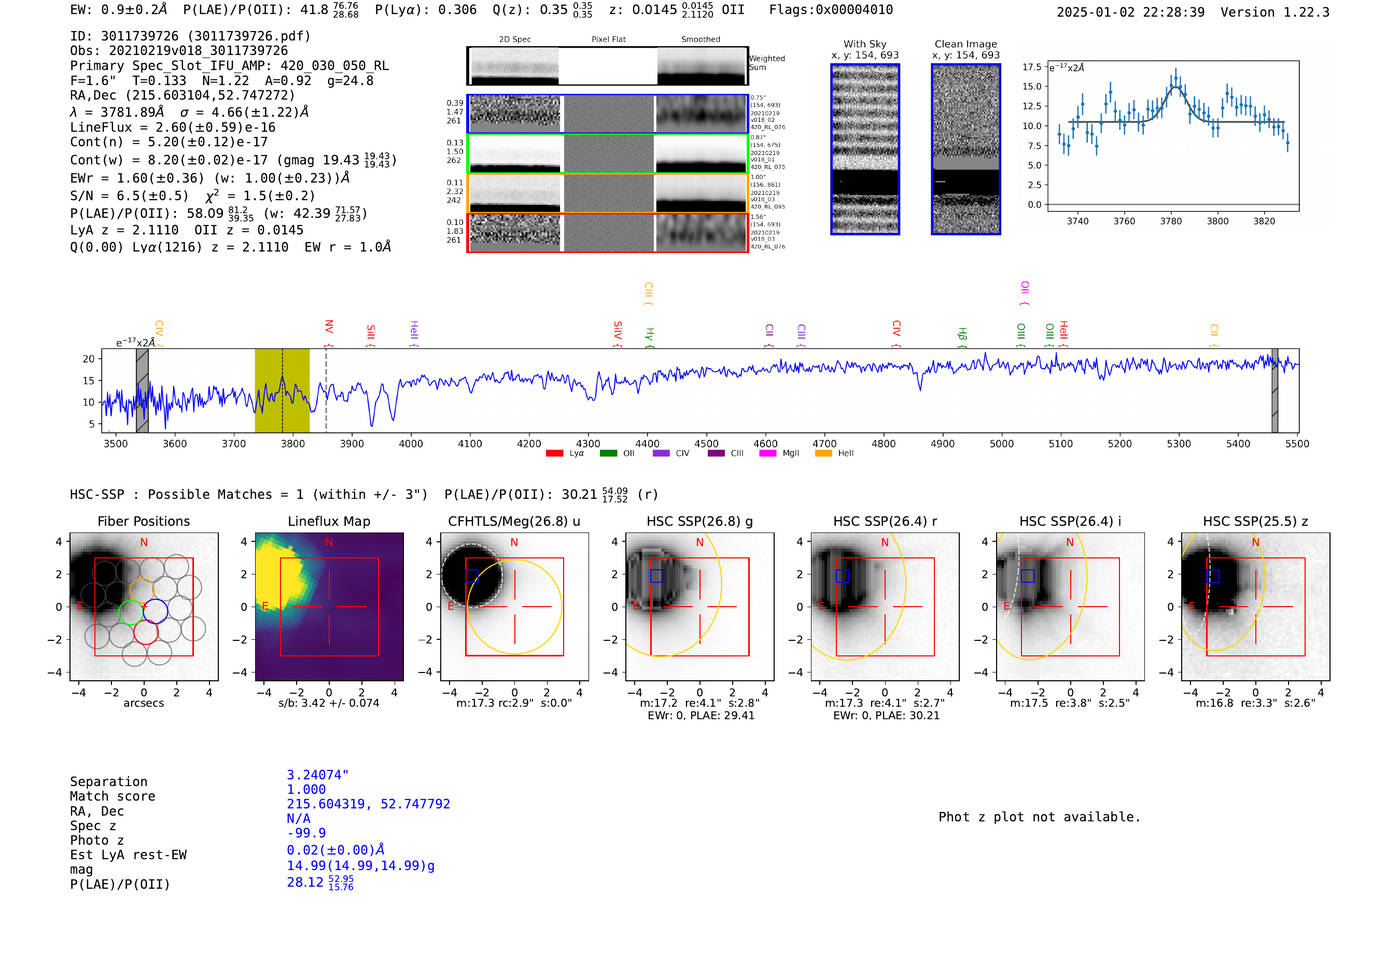Open the HSC SSP(26.4) i cutout
Image resolution: width=1400 pixels, height=953 pixels.
click(1070, 607)
